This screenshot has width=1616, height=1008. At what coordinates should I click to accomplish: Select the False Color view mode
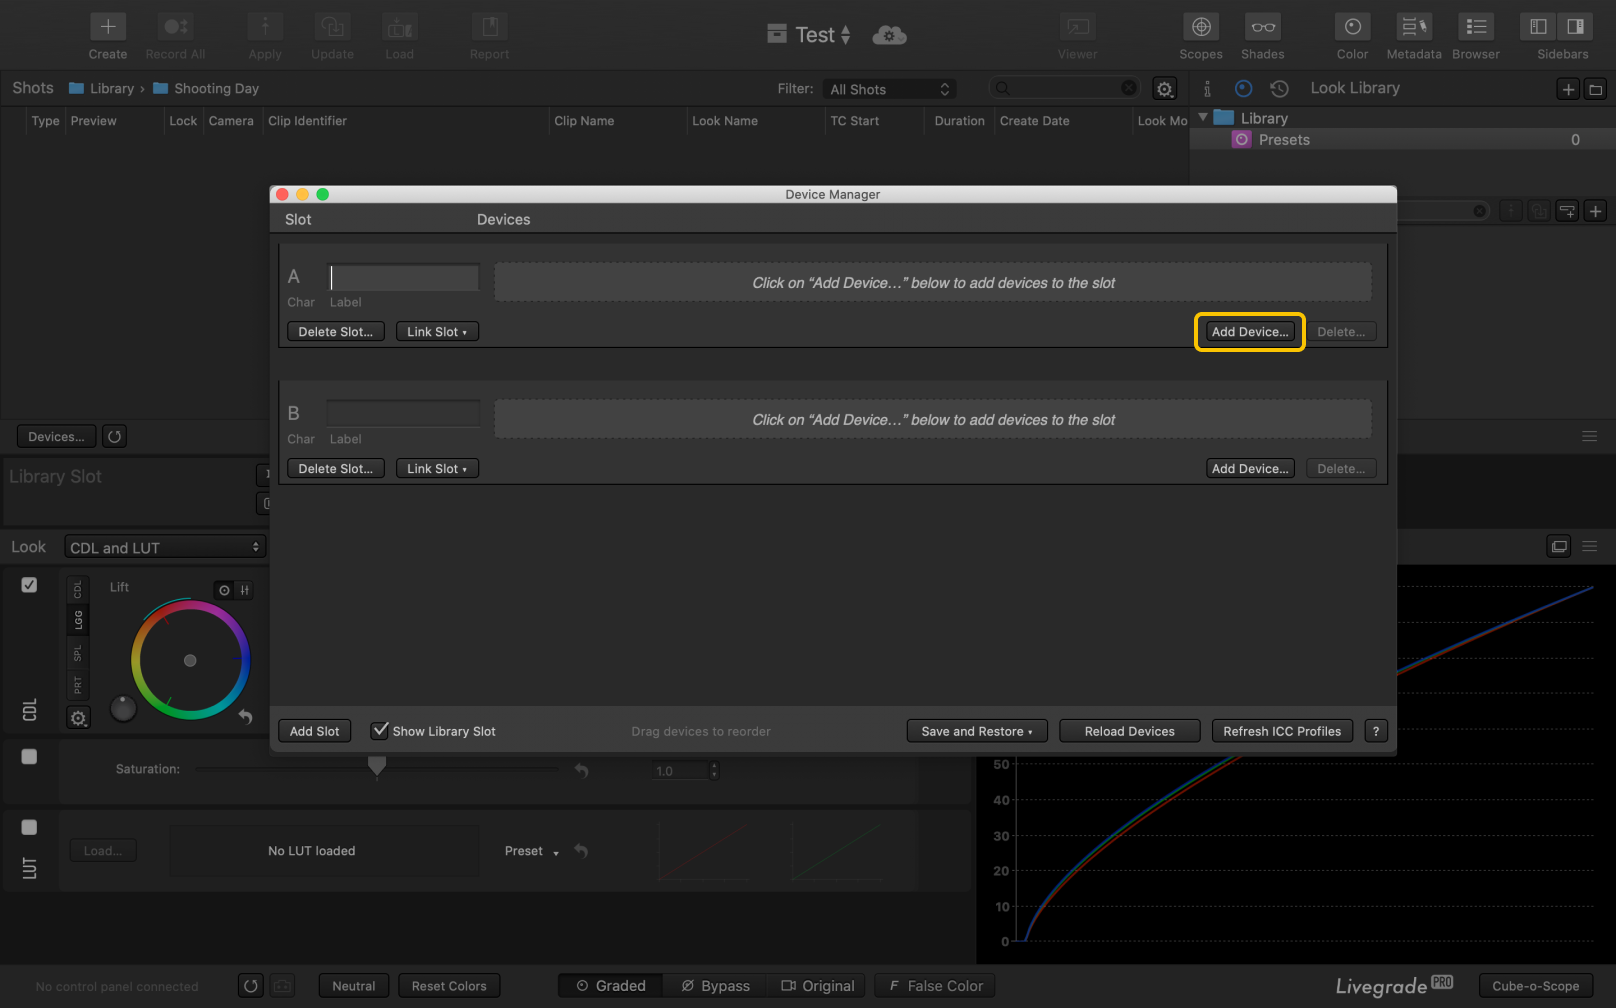coord(935,986)
